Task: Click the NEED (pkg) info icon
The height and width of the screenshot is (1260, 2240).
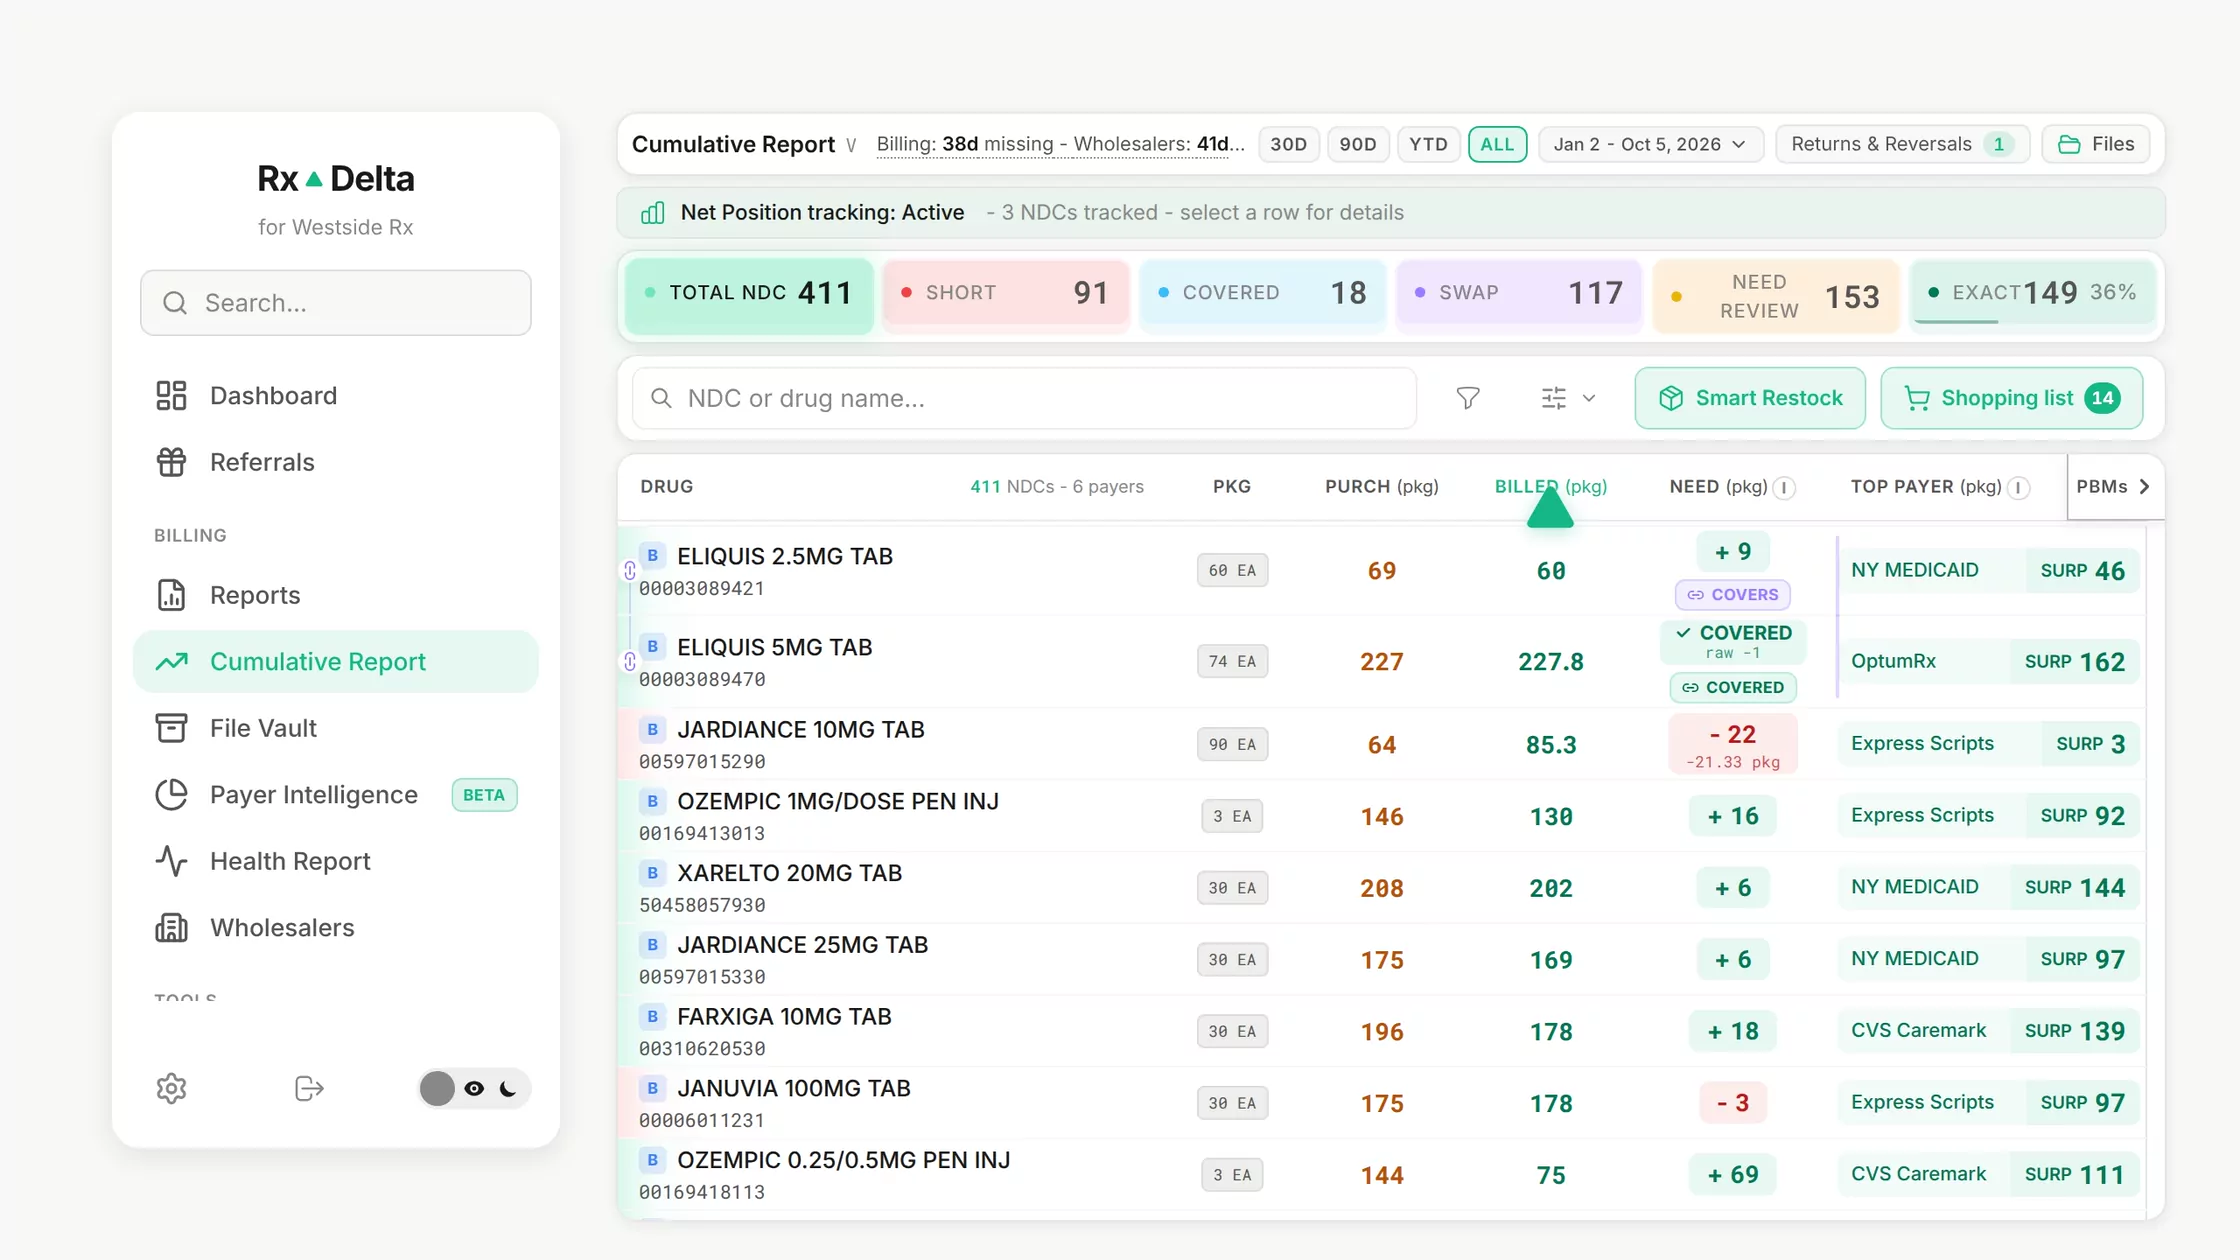Action: [1784, 487]
